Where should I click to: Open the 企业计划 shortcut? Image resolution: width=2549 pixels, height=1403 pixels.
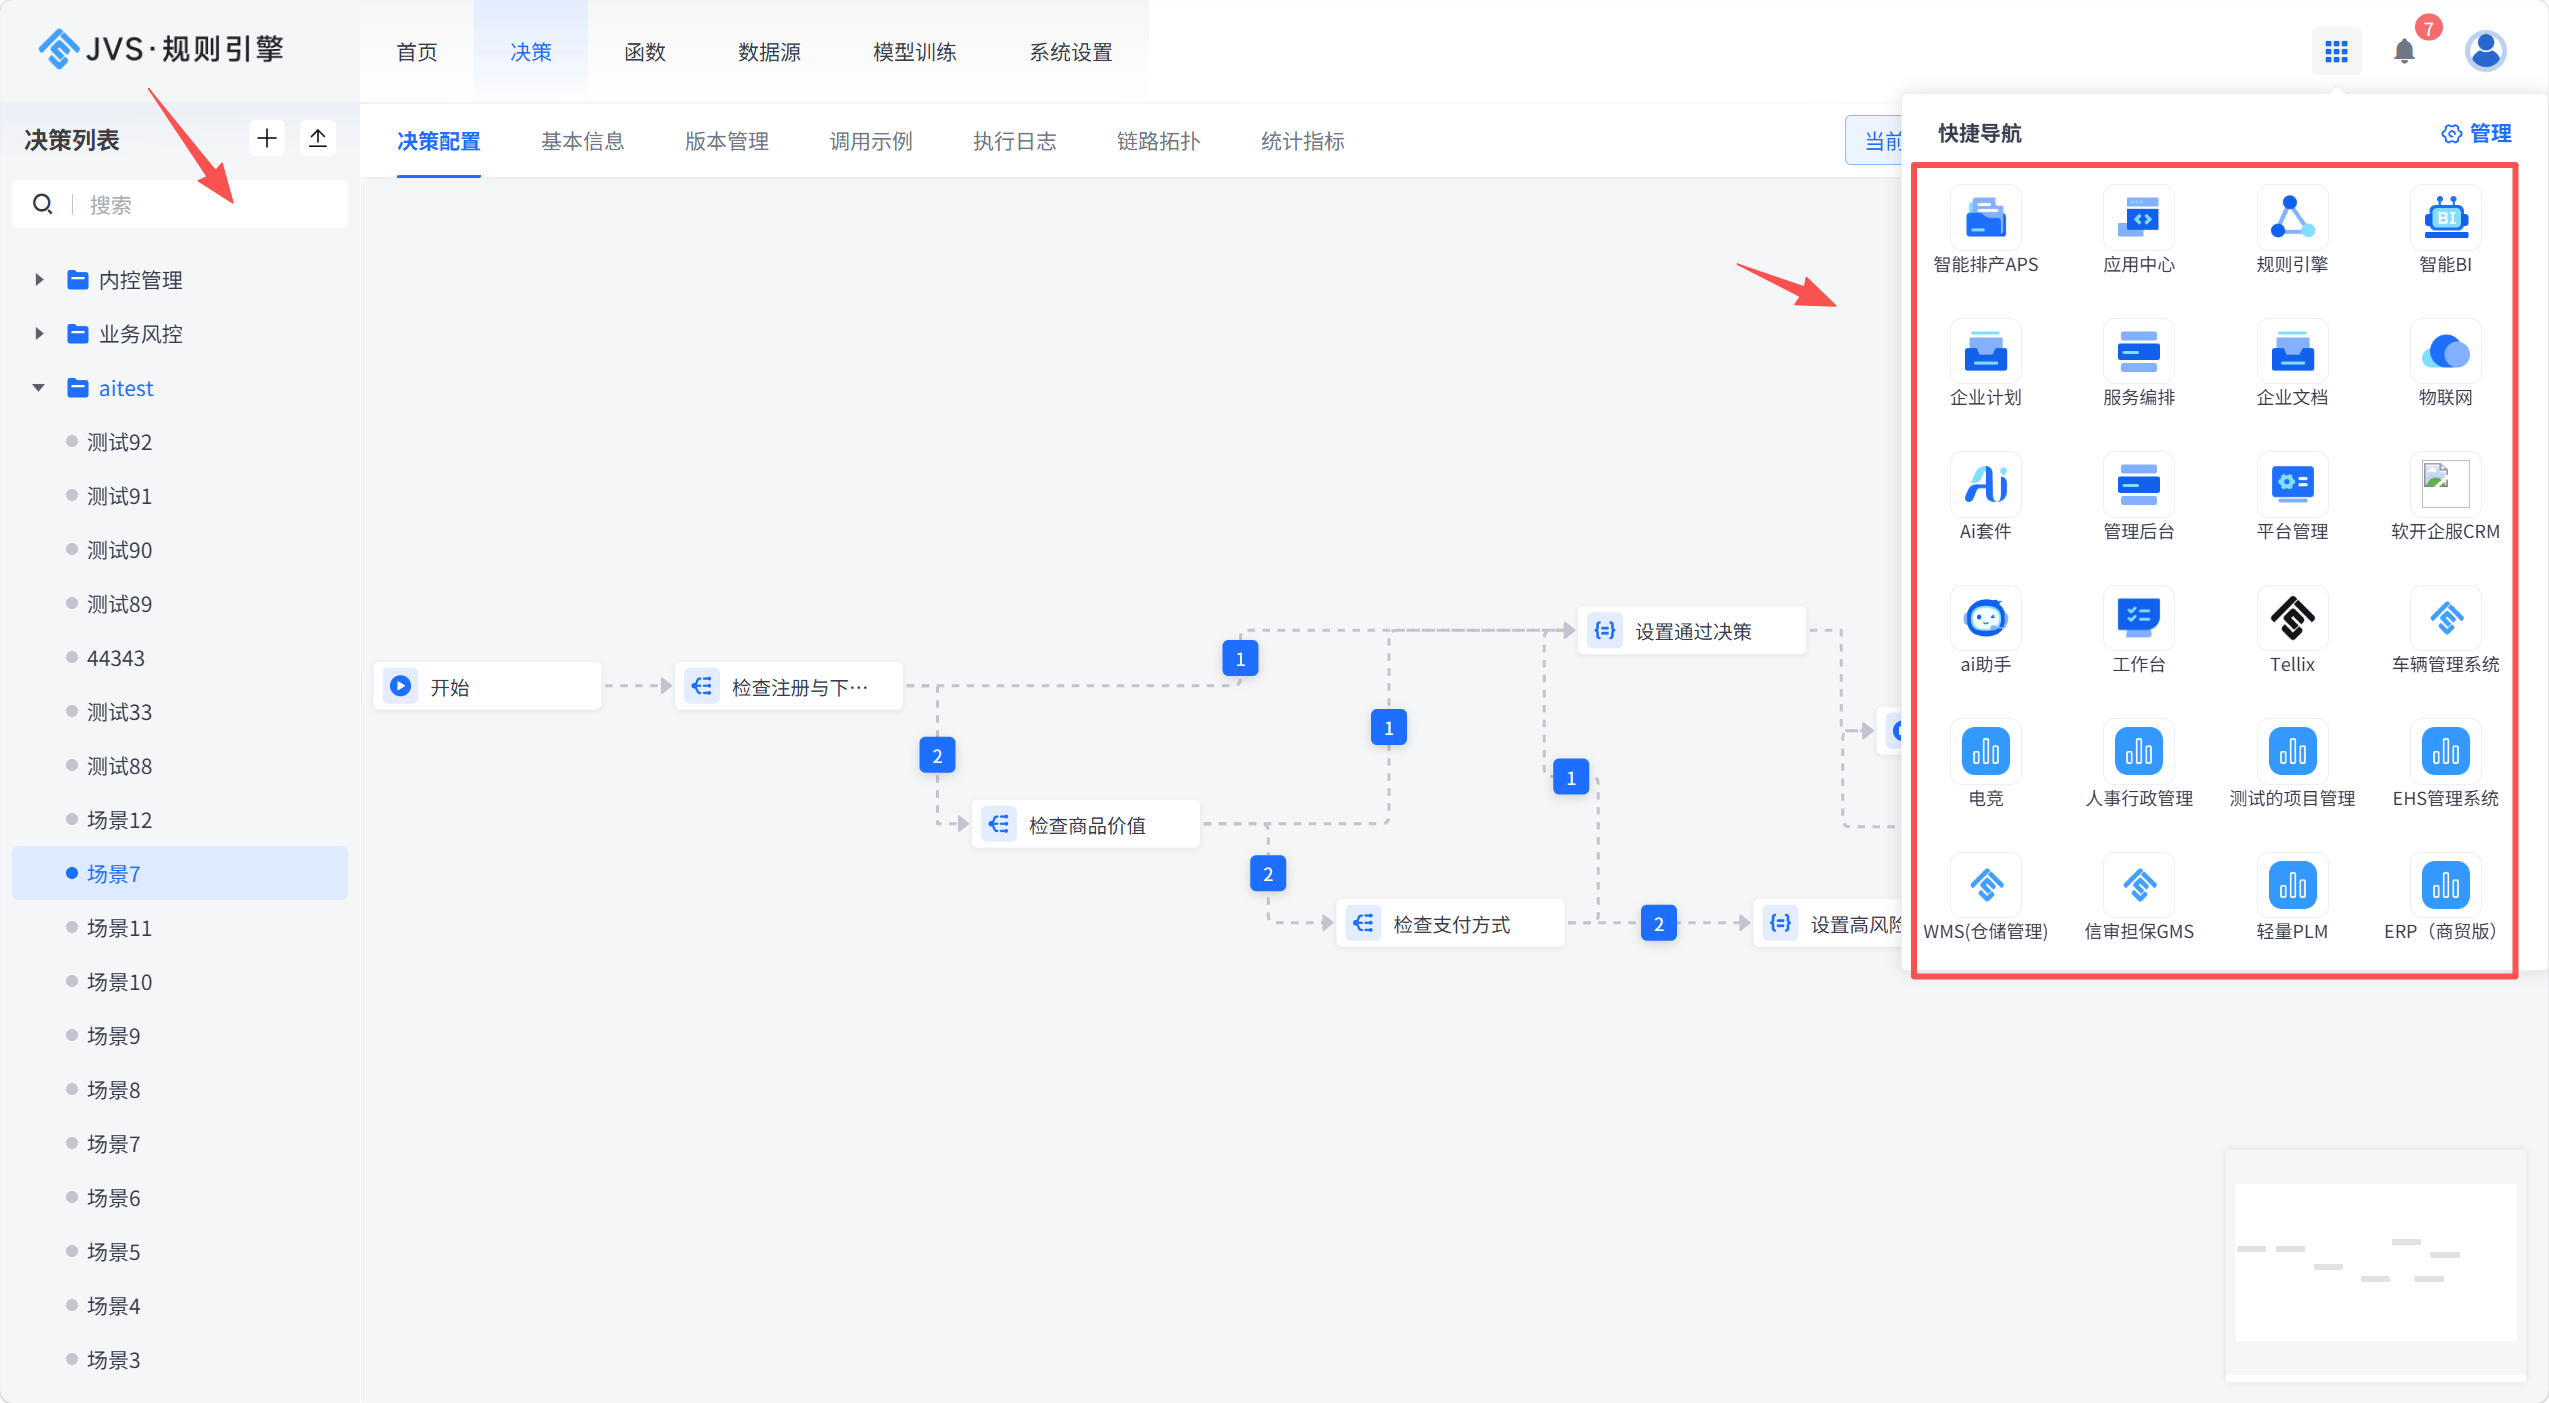(x=1985, y=351)
